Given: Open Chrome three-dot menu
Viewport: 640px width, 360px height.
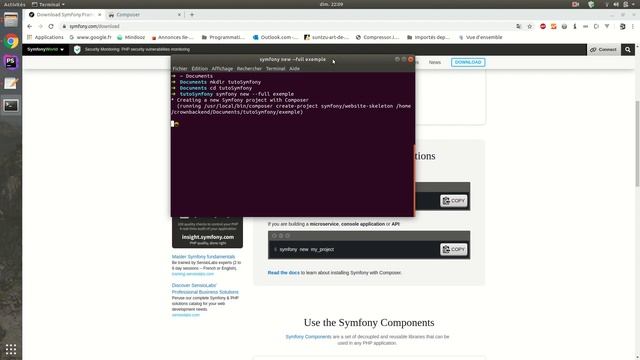Looking at the screenshot, I should point(633,26).
